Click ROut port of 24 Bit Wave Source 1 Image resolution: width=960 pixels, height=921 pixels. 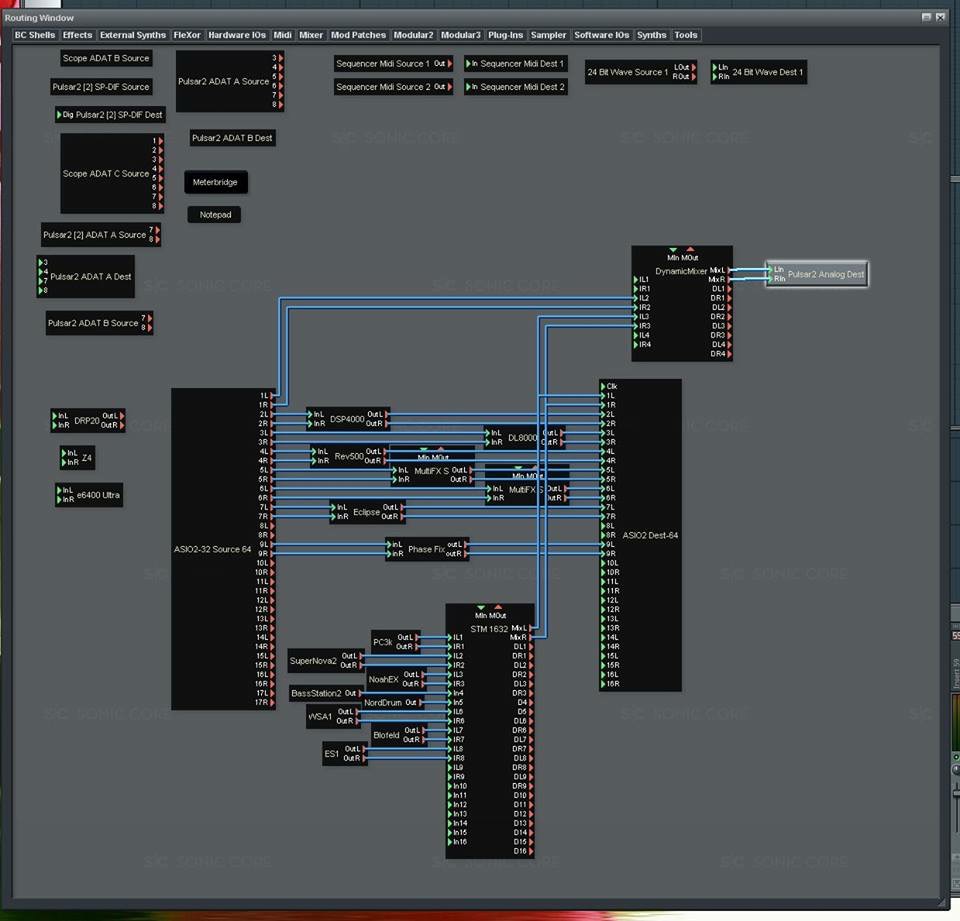693,77
